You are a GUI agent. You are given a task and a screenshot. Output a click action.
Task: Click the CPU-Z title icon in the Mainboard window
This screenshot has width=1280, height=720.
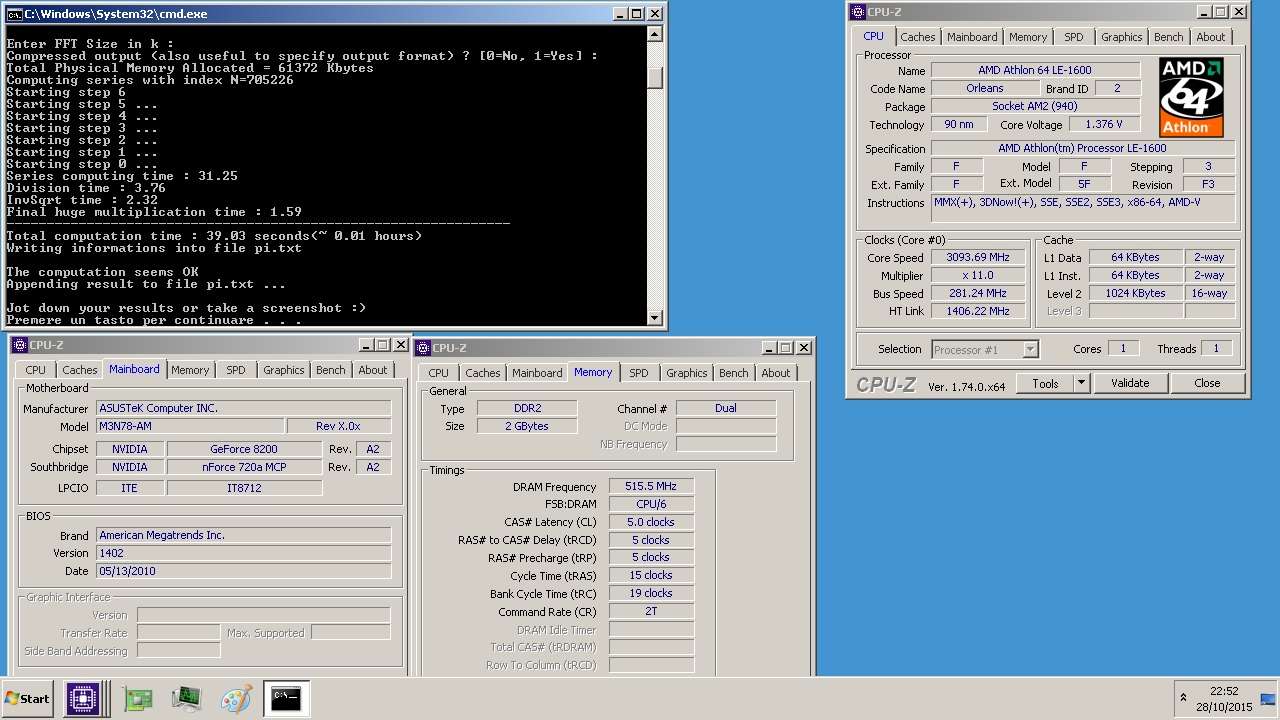coord(19,345)
